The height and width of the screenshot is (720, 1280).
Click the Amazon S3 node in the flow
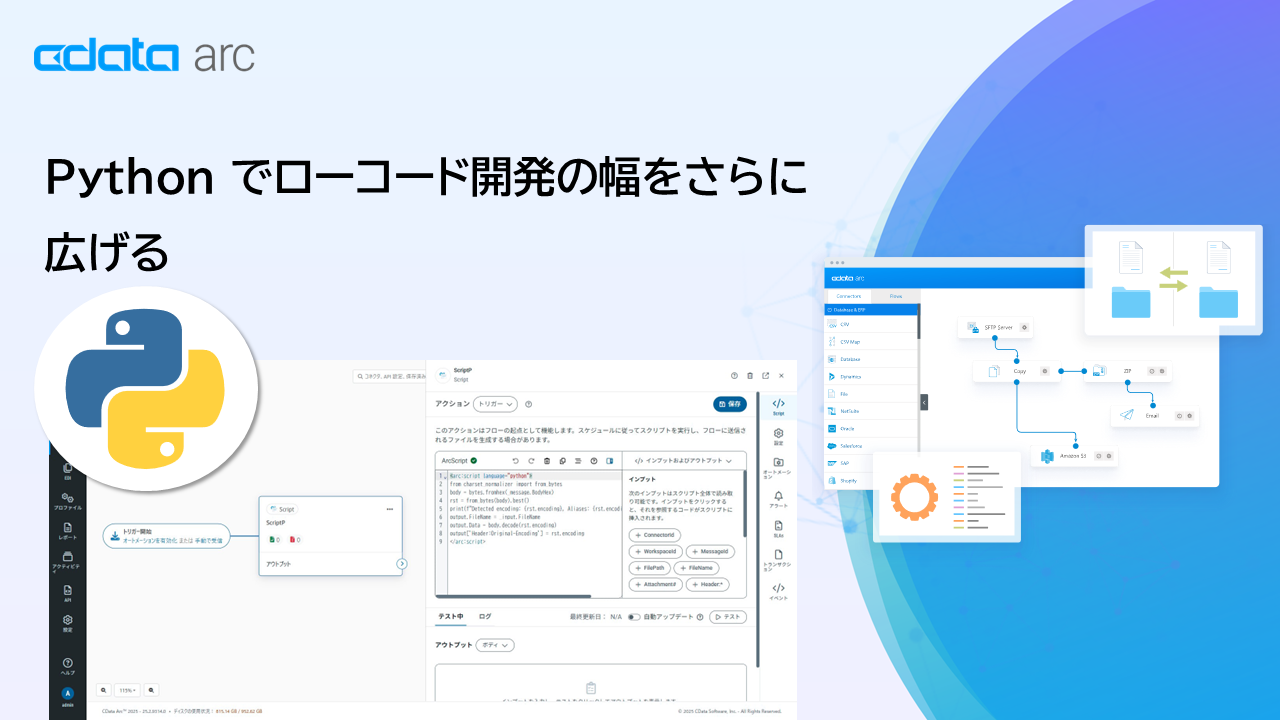(1076, 456)
